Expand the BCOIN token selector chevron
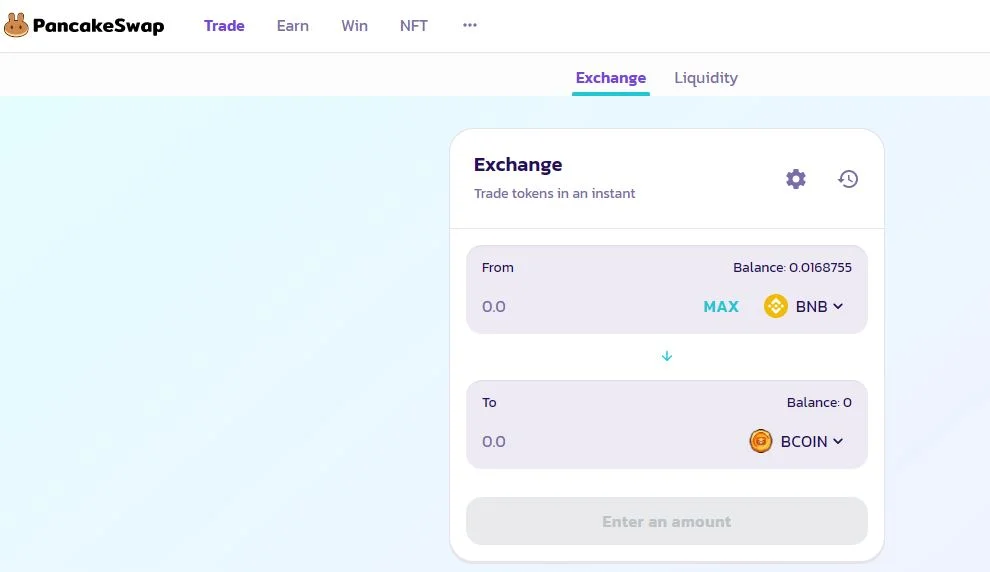Viewport: 990px width, 572px height. [x=838, y=441]
